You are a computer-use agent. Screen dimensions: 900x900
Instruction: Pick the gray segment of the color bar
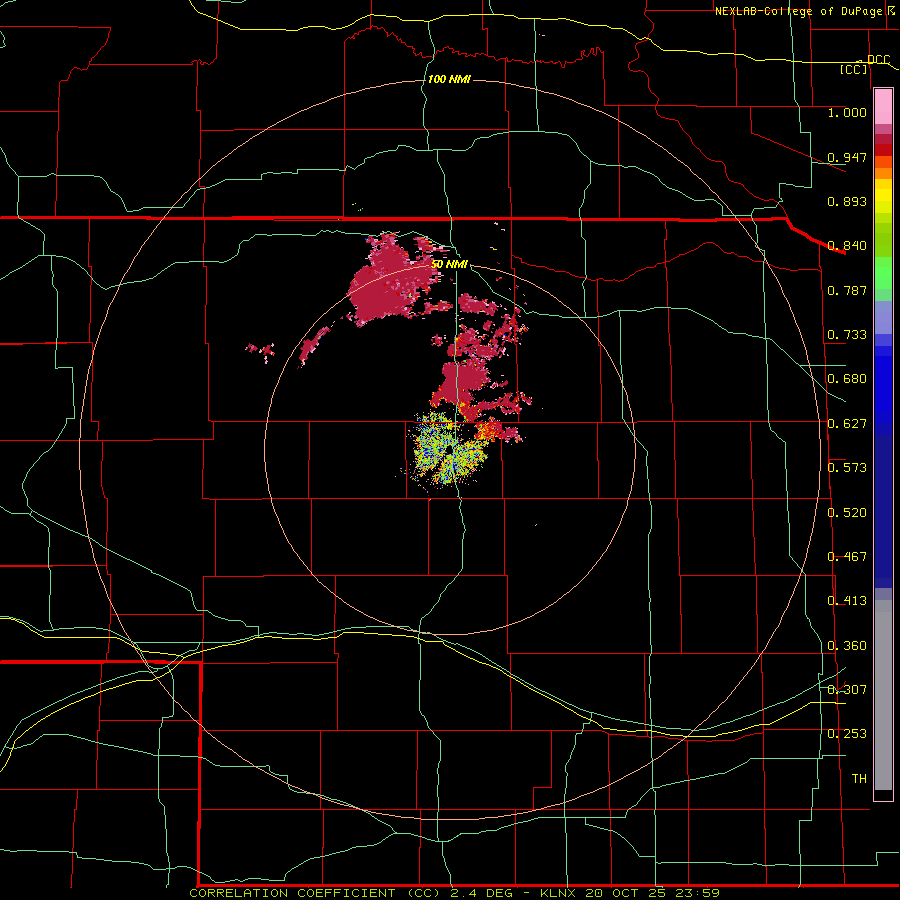[883, 695]
